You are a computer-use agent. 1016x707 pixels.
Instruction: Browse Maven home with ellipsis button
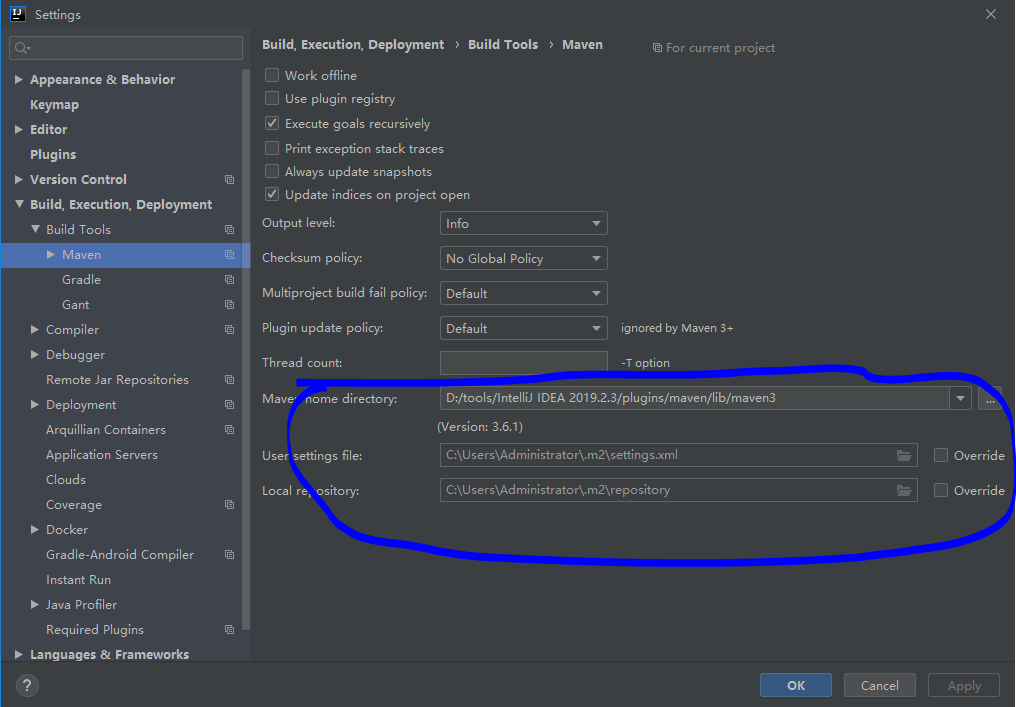click(x=989, y=399)
